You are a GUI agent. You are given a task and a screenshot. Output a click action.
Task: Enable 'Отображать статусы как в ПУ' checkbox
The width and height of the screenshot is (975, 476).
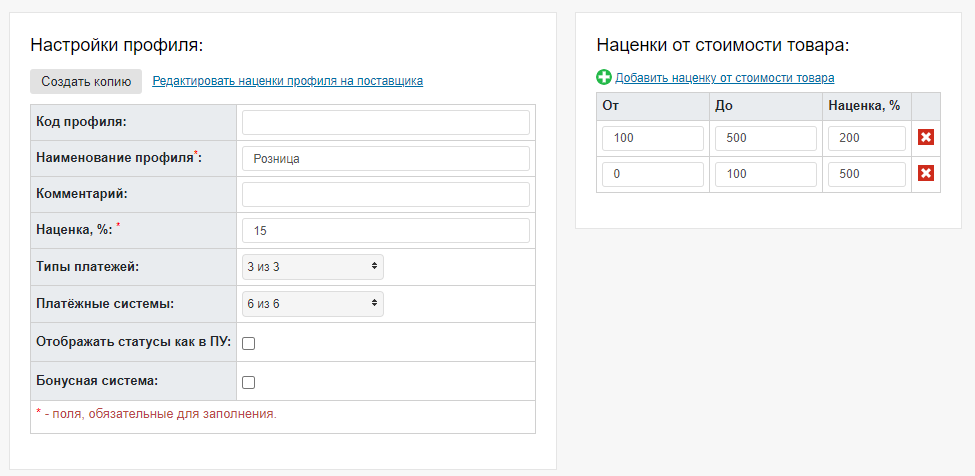pyautogui.click(x=249, y=343)
